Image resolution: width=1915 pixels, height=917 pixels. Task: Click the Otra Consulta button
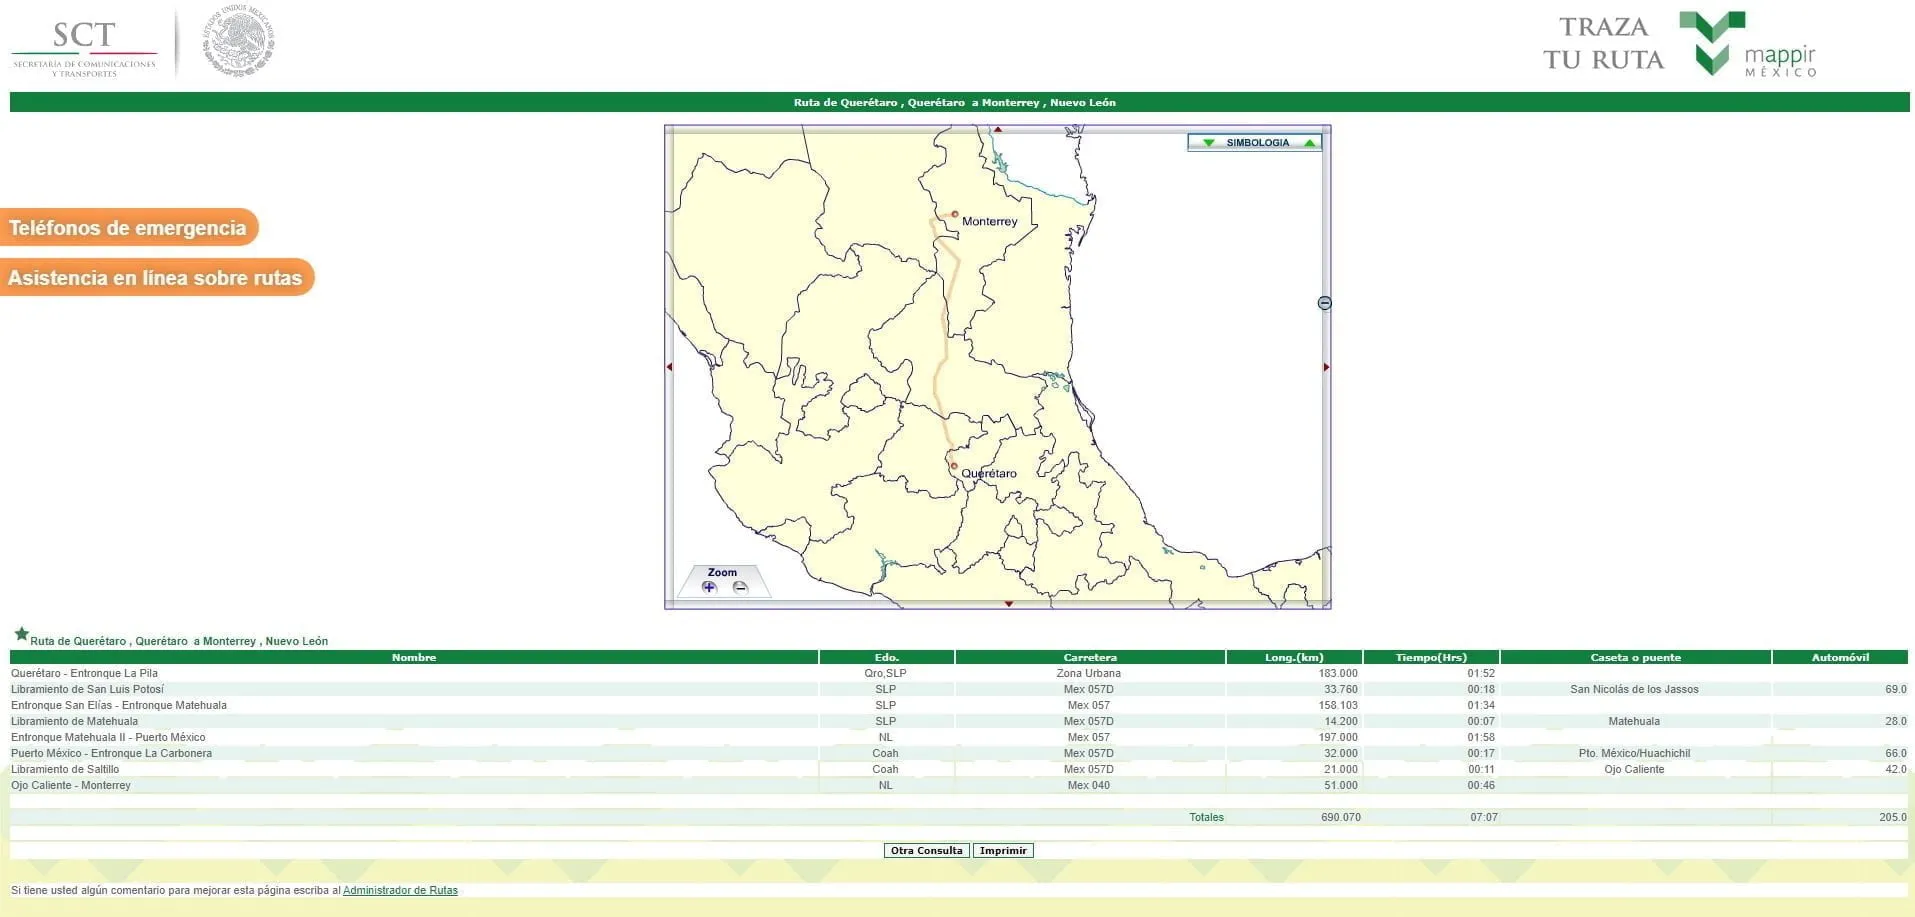[x=926, y=851]
